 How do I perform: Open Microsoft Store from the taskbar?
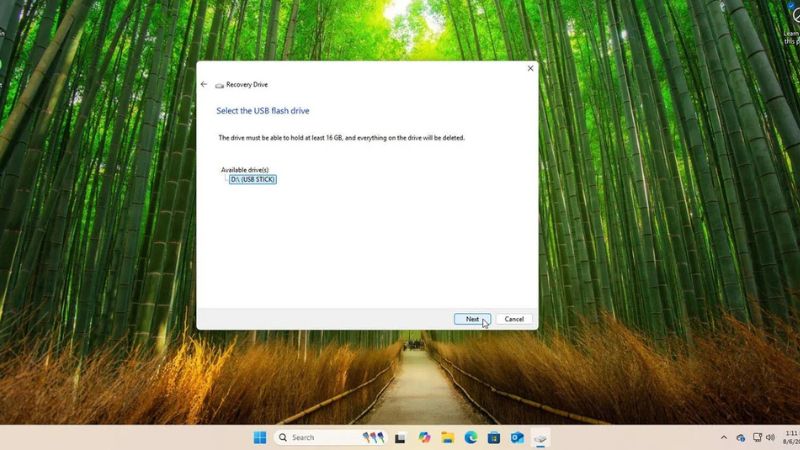pyautogui.click(x=494, y=438)
